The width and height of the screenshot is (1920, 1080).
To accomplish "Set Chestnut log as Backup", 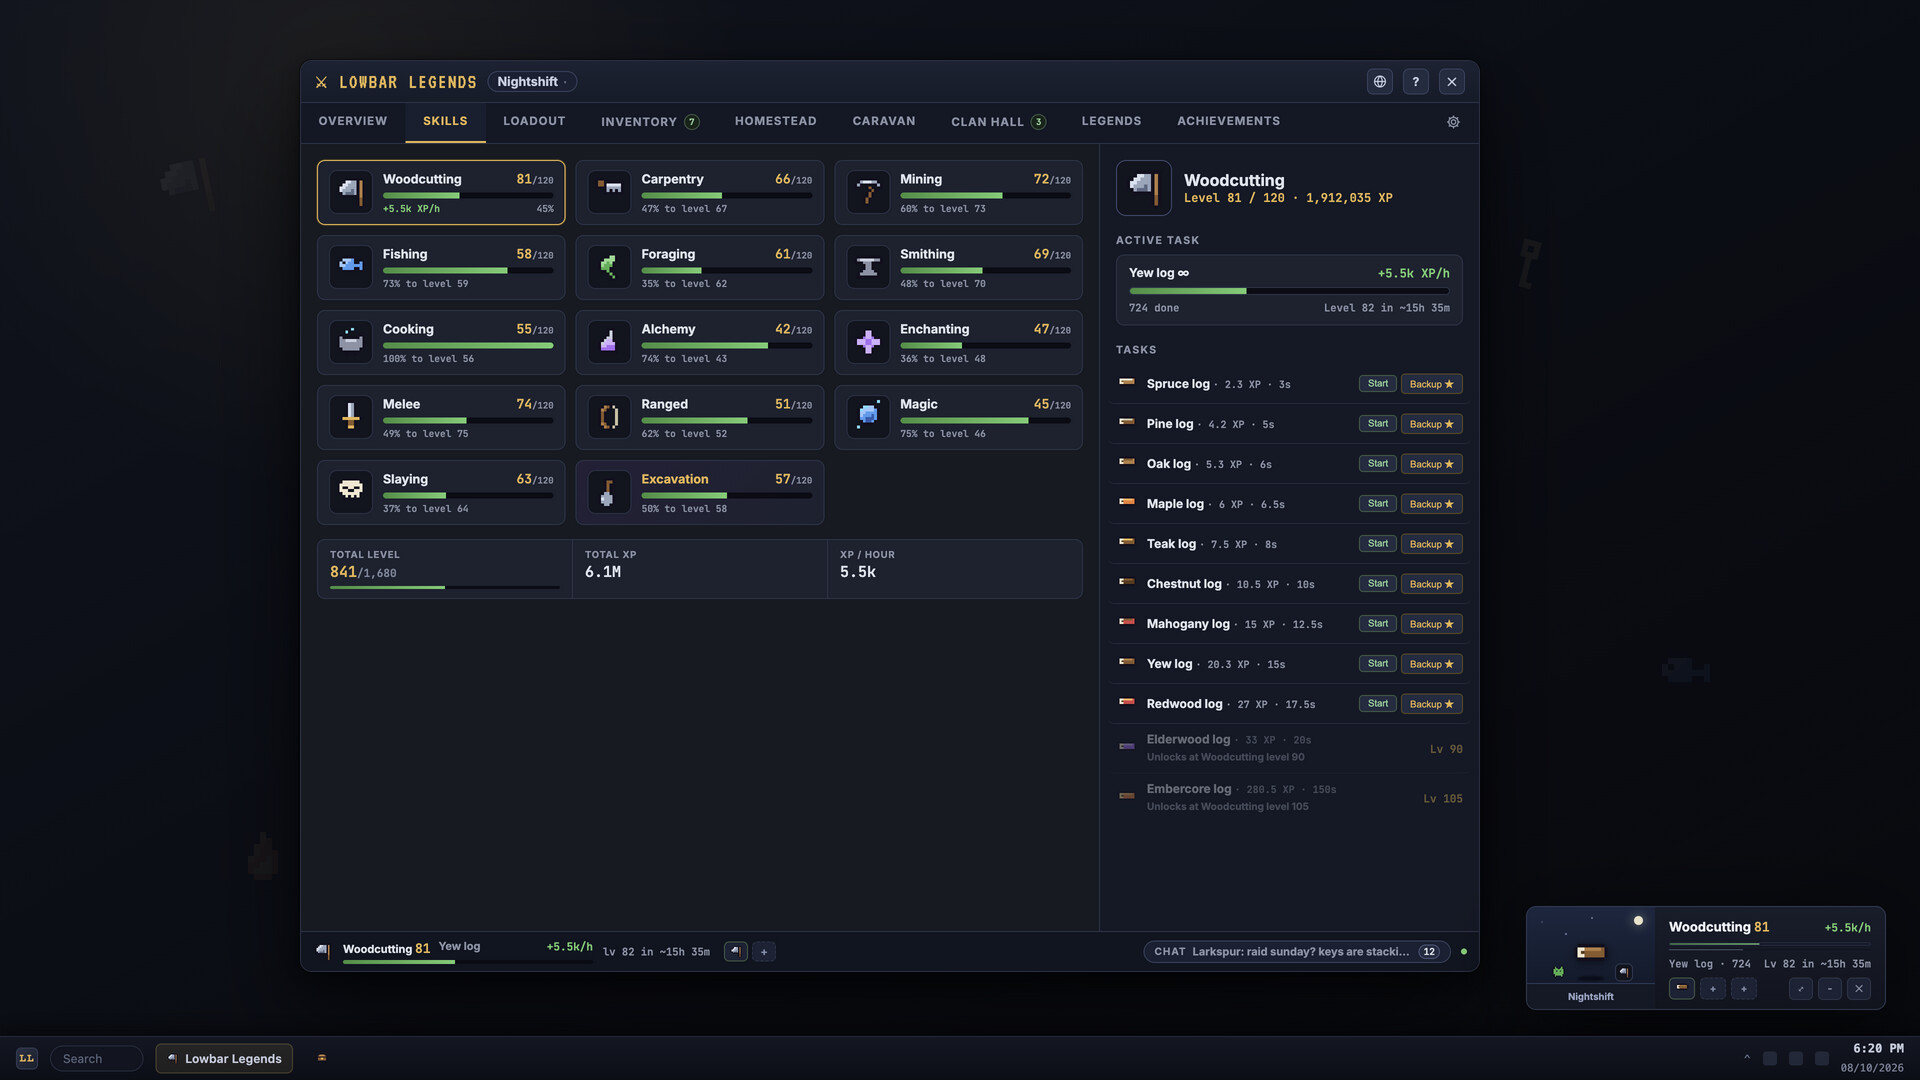I will (x=1432, y=584).
